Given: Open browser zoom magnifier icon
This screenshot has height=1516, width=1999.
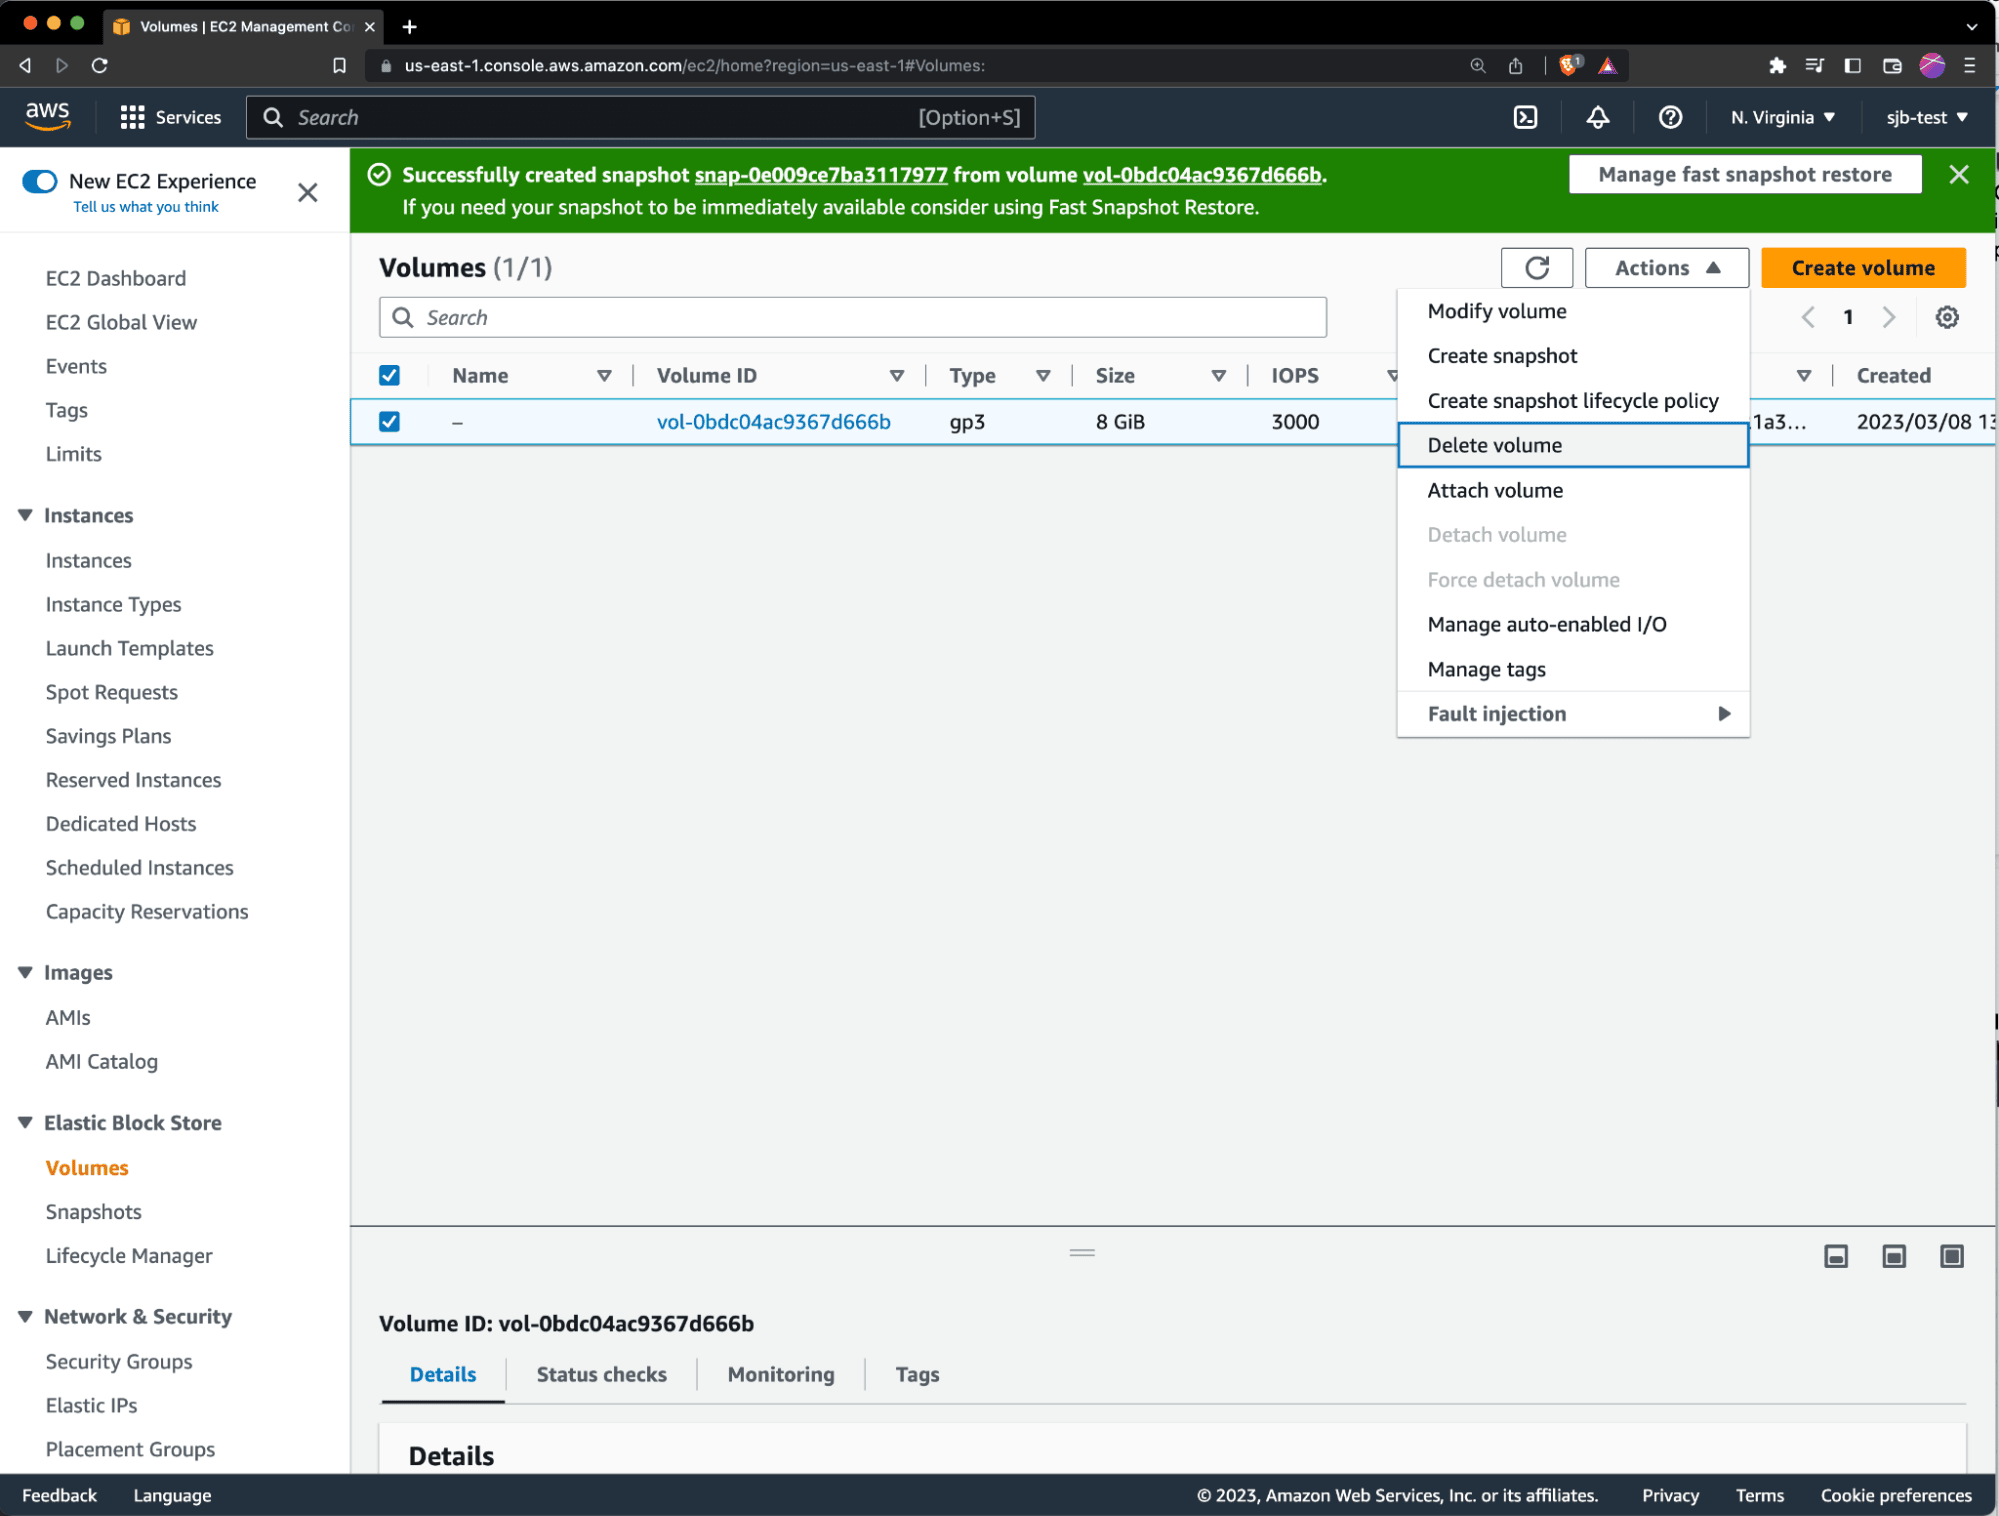Looking at the screenshot, I should pyautogui.click(x=1478, y=66).
